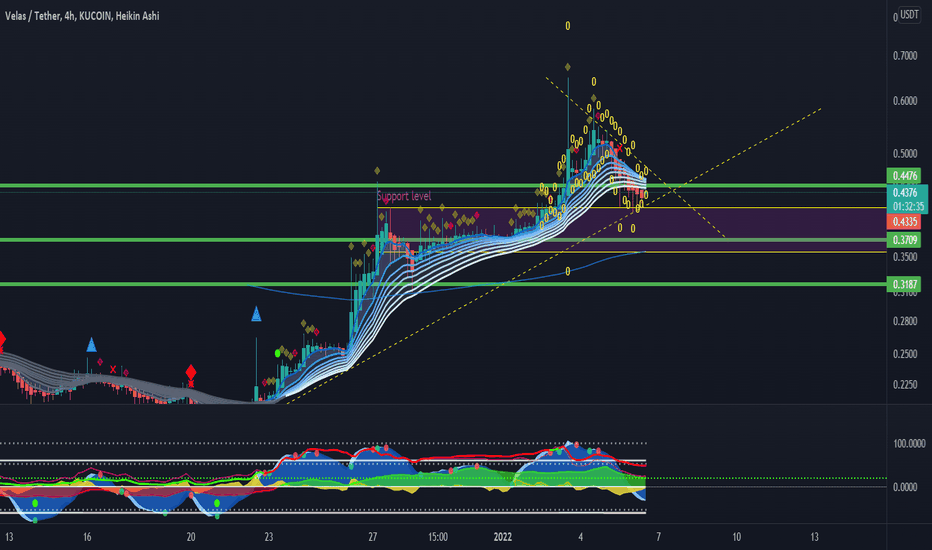Viewport: 932px width, 550px height.
Task: Click the 15:00 label on time axis
Action: (x=438, y=537)
